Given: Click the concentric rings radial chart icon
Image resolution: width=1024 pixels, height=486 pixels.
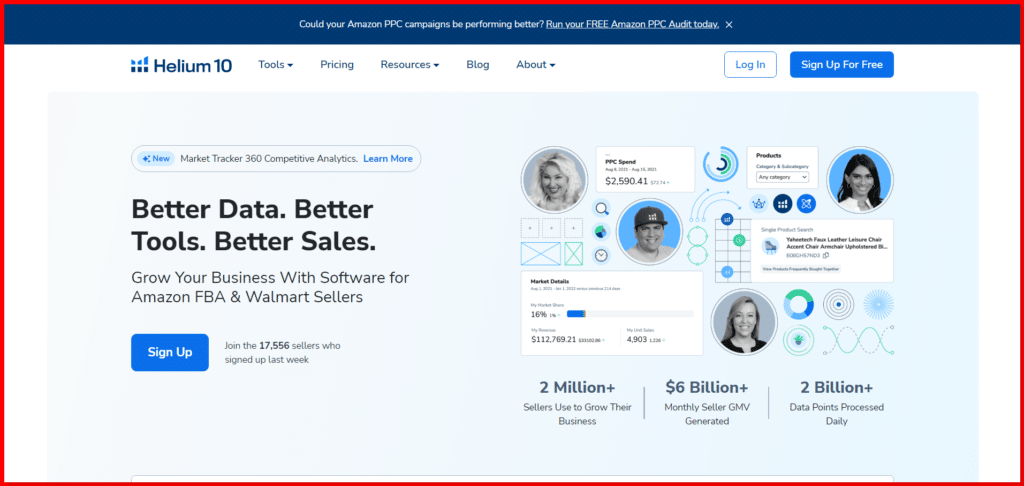Looking at the screenshot, I should [x=720, y=163].
